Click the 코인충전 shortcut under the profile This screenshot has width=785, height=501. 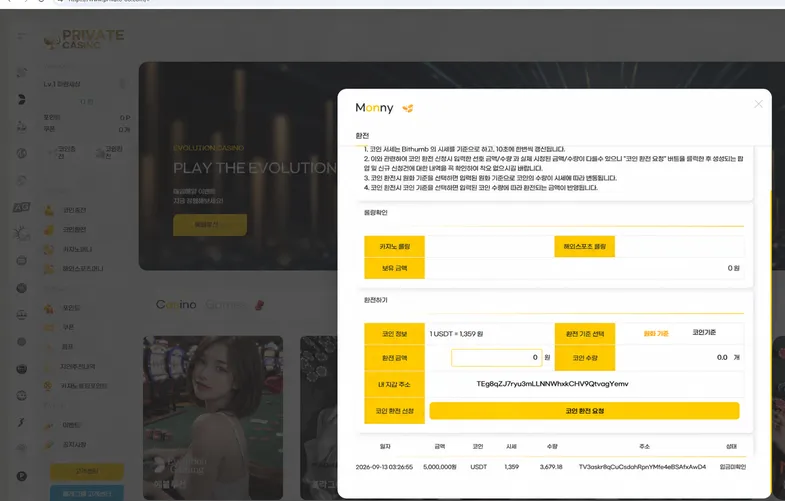click(63, 152)
